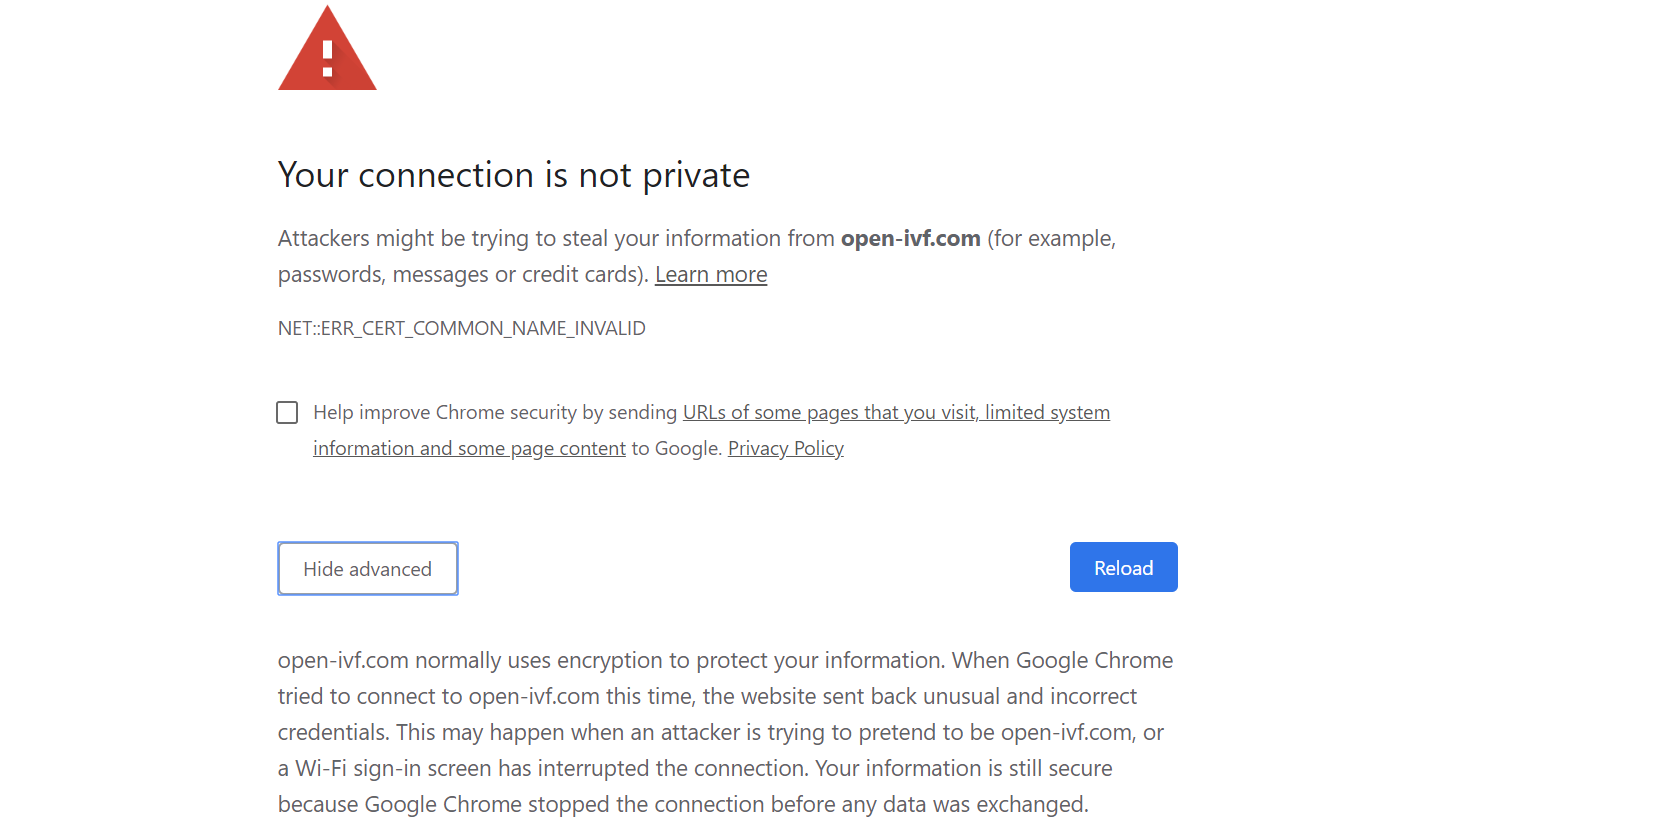
Task: Collapse details with Hide advanced button
Action: 368,569
